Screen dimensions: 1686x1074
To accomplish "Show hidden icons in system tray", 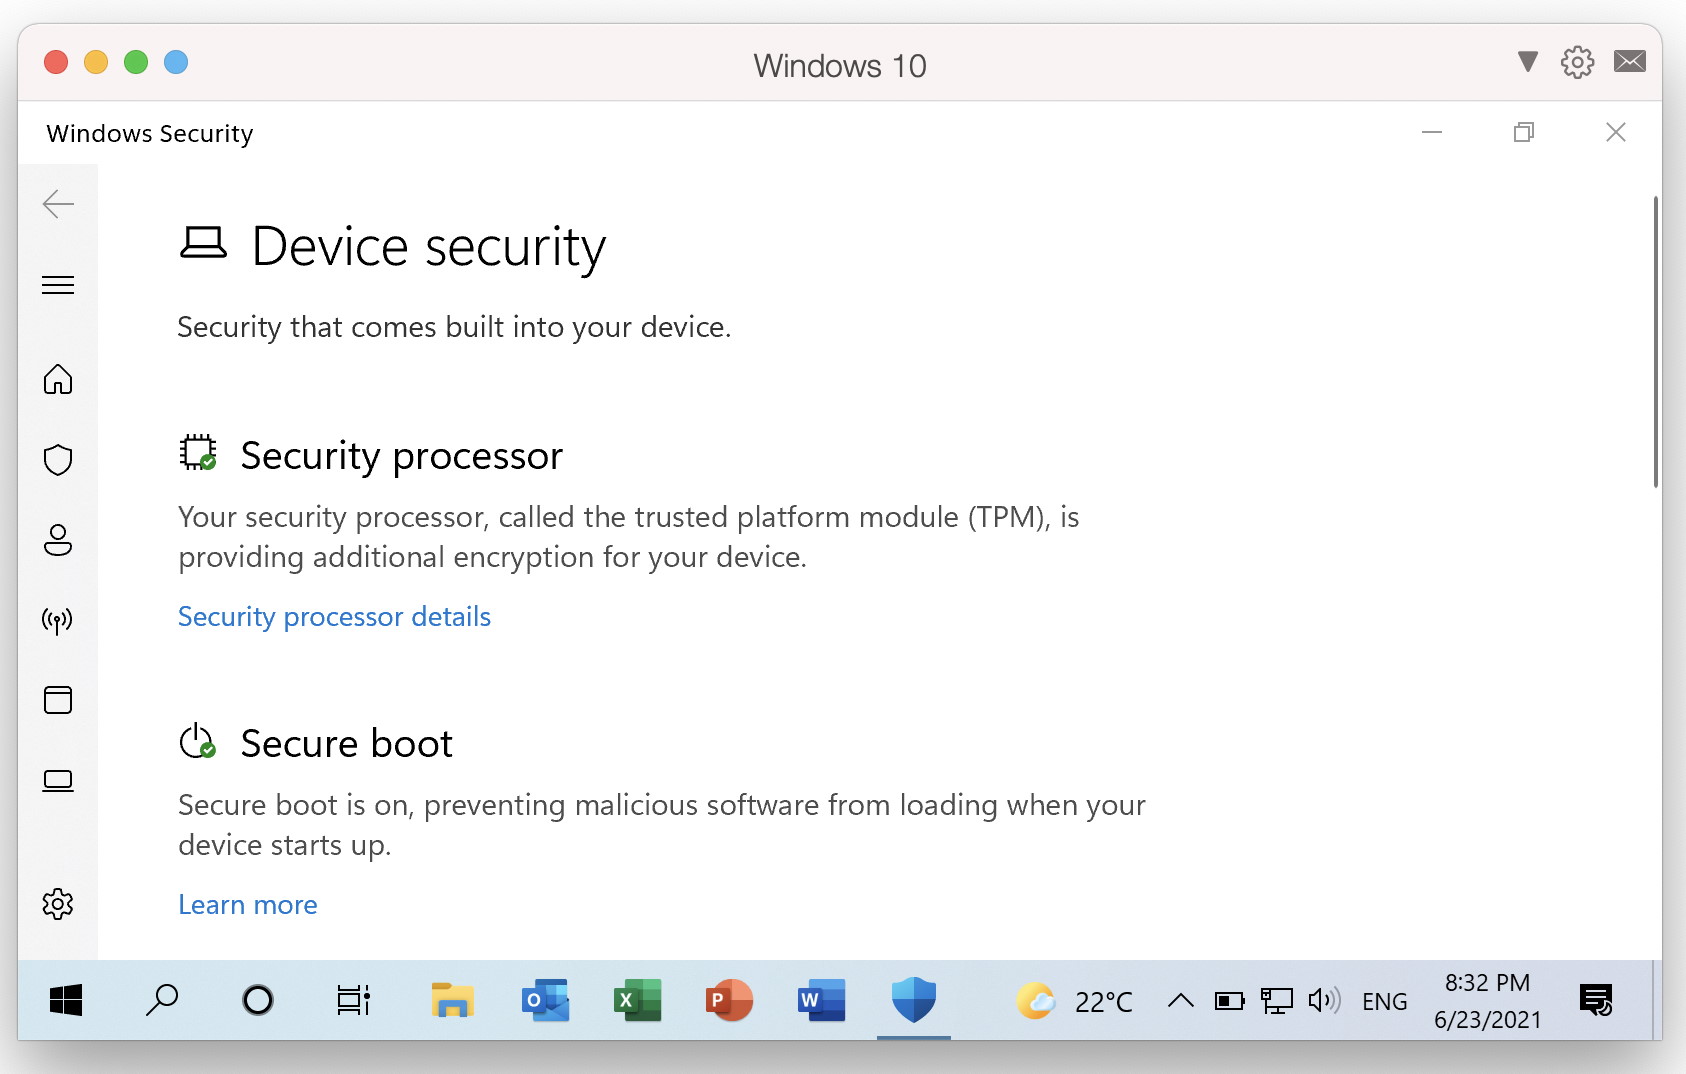I will [x=1180, y=1000].
